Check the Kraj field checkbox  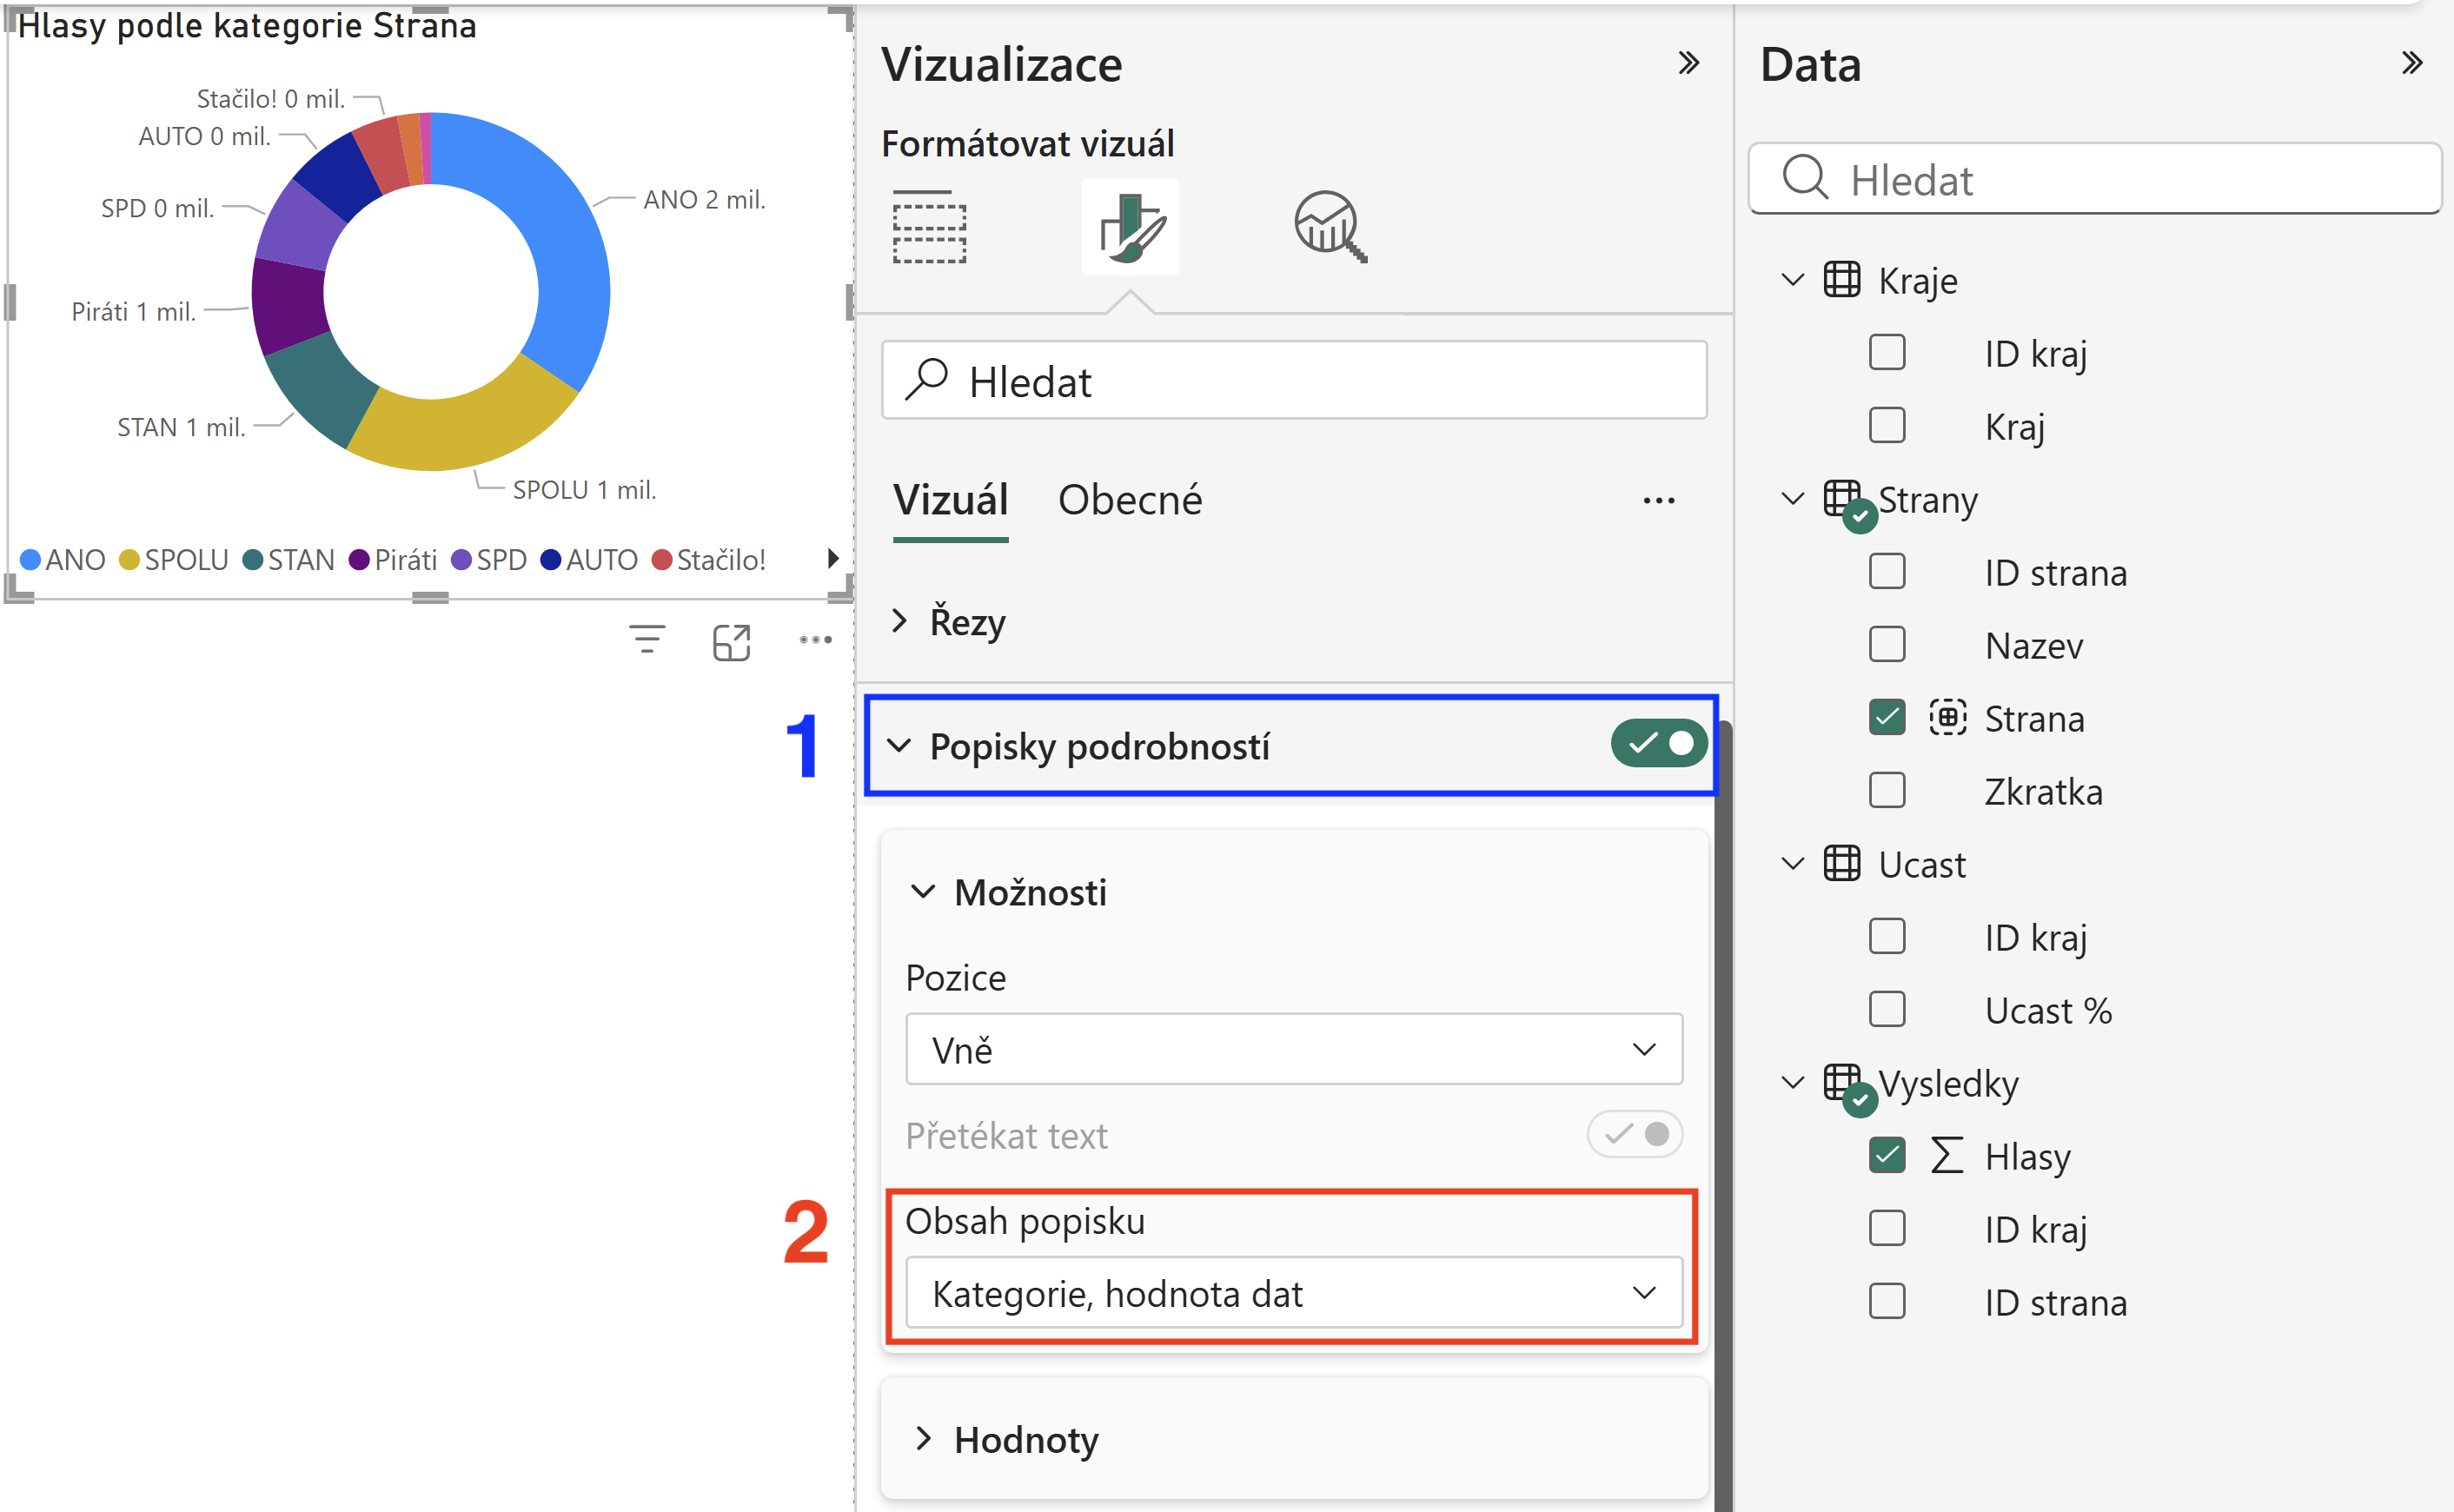point(1887,425)
